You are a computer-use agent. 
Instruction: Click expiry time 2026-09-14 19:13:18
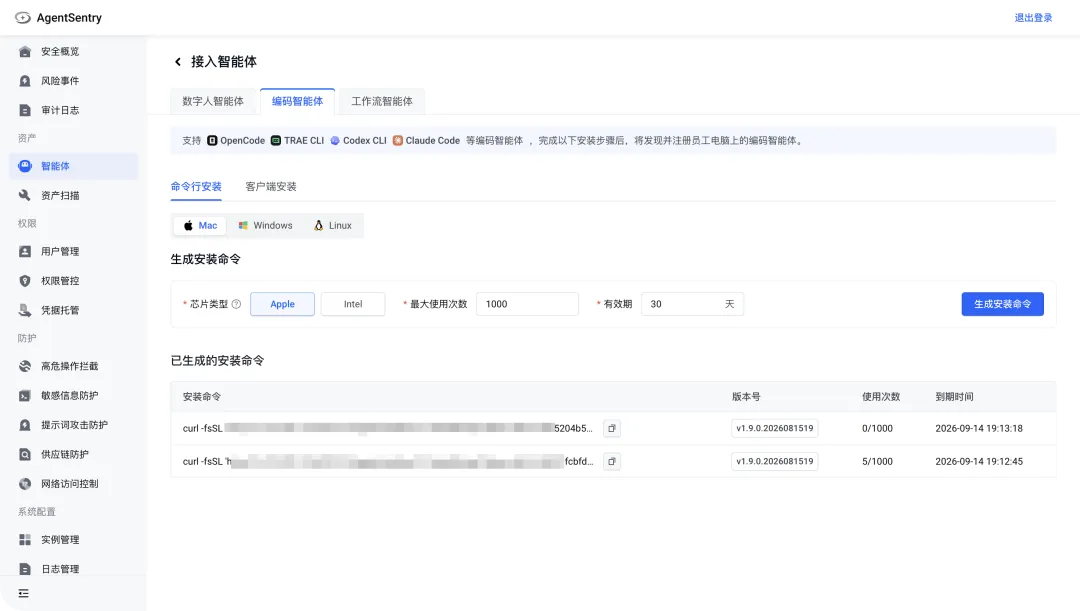pyautogui.click(x=979, y=428)
